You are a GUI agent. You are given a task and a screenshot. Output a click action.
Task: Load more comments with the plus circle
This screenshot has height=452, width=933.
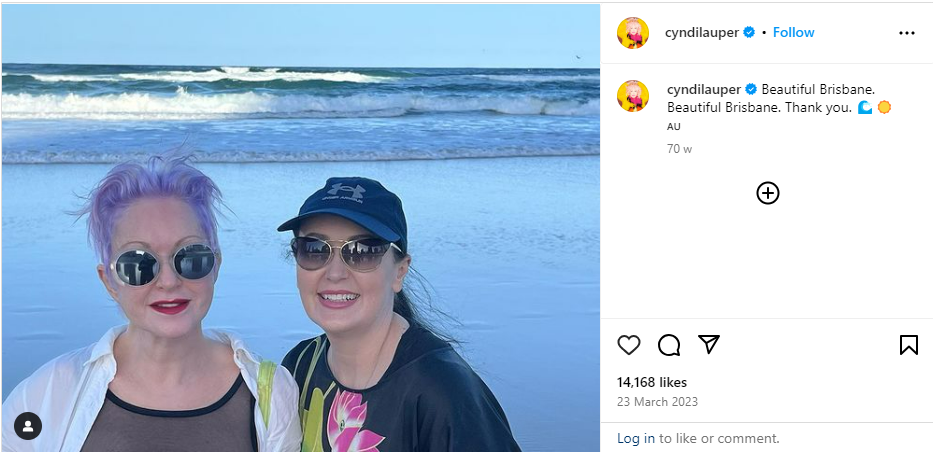767,193
